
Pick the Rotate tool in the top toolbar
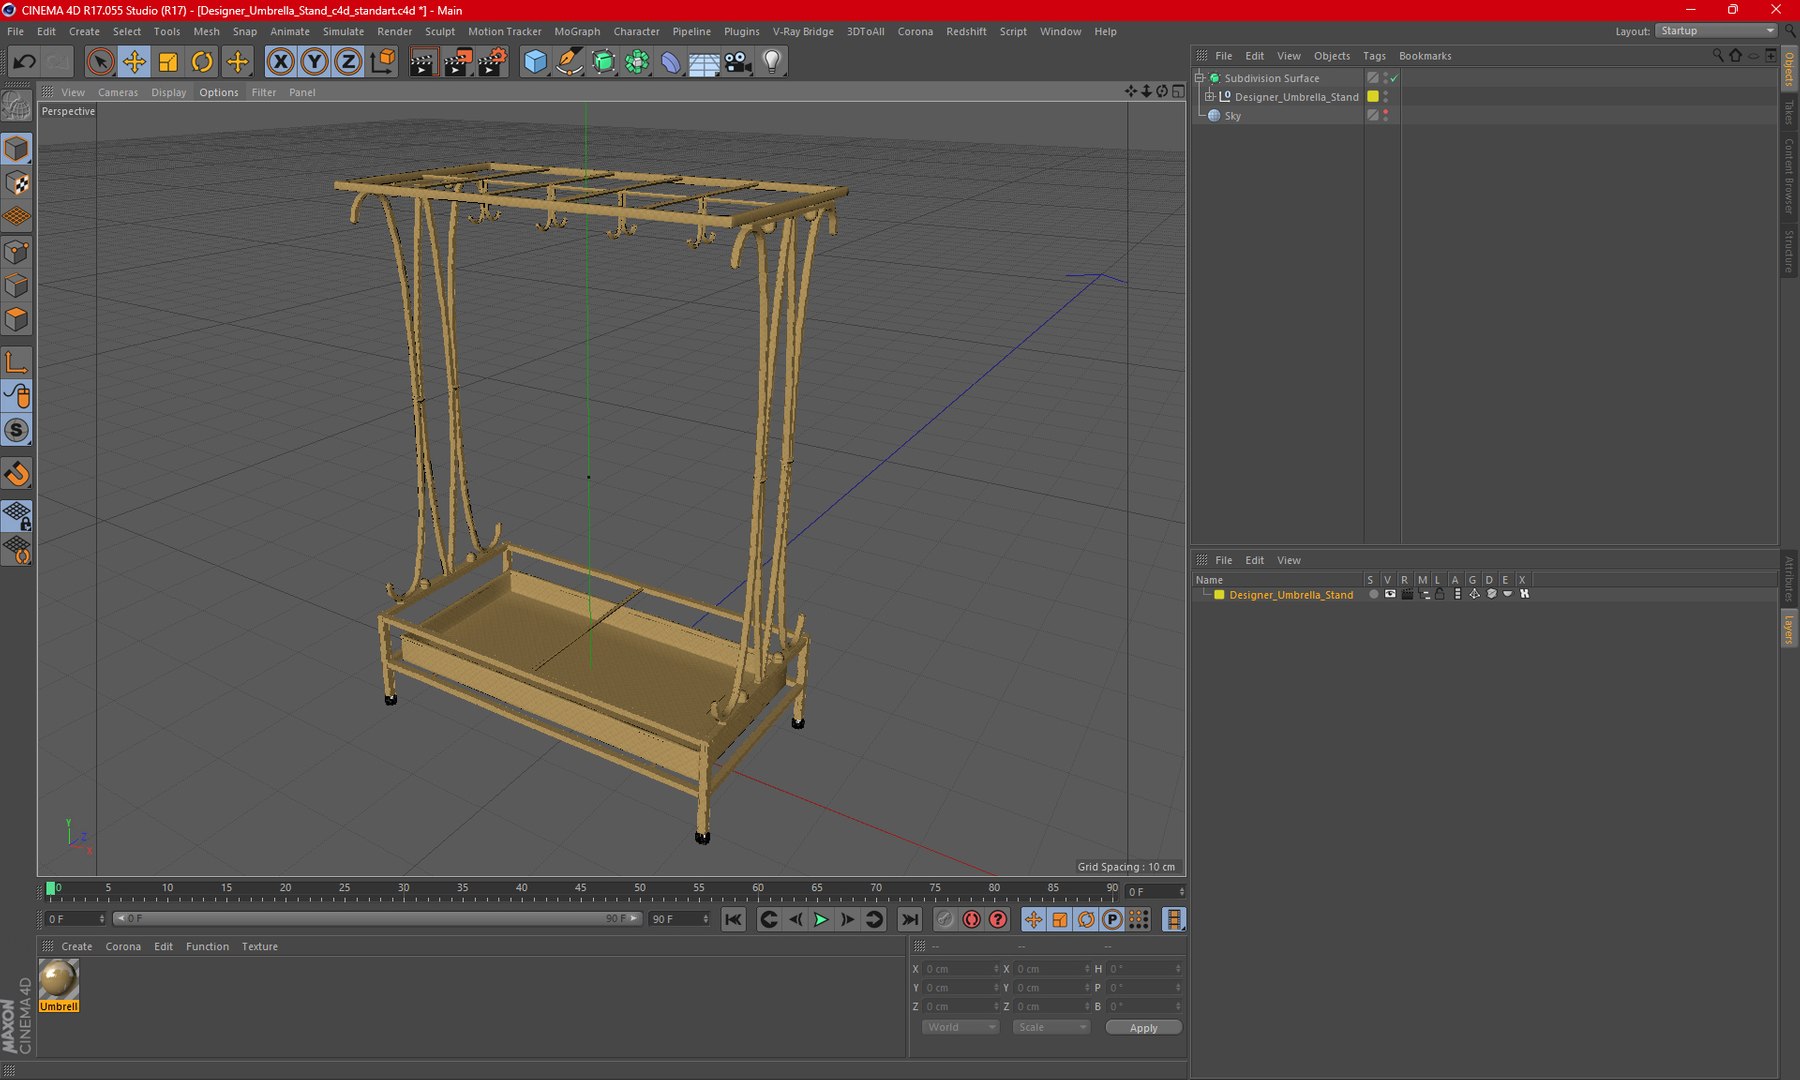click(202, 62)
